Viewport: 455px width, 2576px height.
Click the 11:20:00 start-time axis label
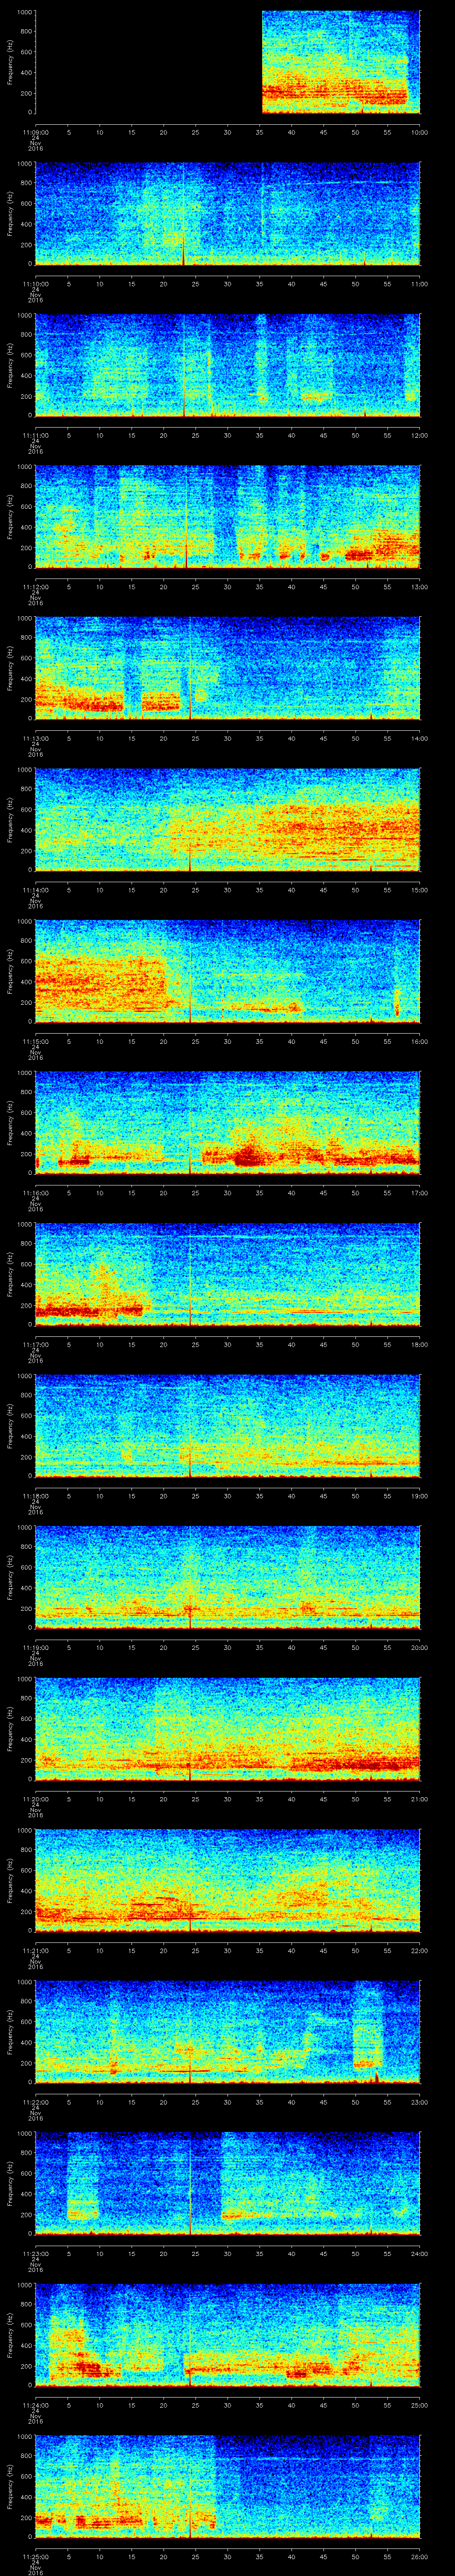pyautogui.click(x=35, y=1799)
